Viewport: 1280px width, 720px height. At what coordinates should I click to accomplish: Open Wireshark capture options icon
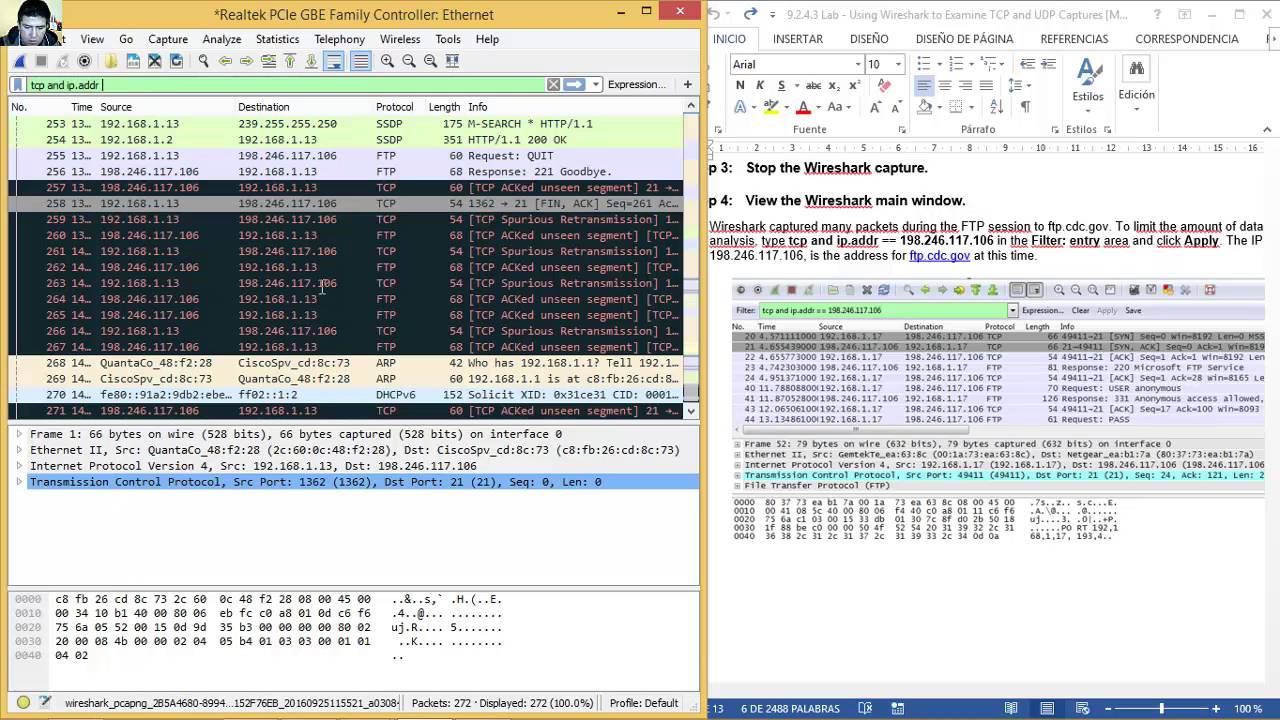tap(84, 61)
